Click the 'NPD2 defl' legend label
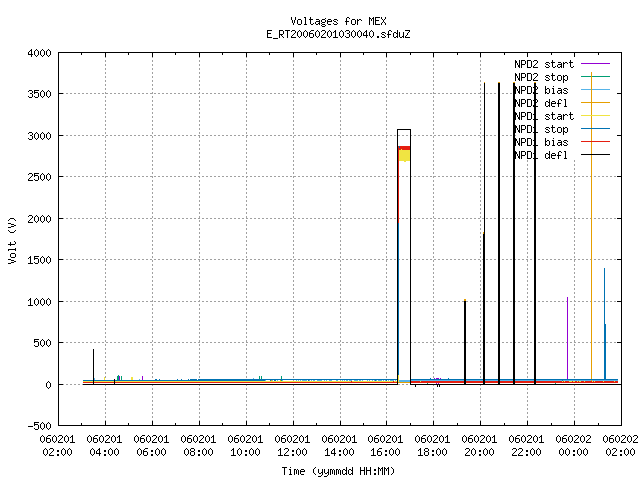640x480 pixels. click(x=541, y=103)
